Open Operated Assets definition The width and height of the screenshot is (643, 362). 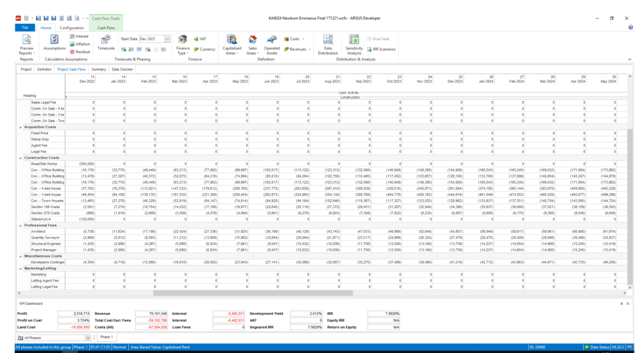click(271, 44)
